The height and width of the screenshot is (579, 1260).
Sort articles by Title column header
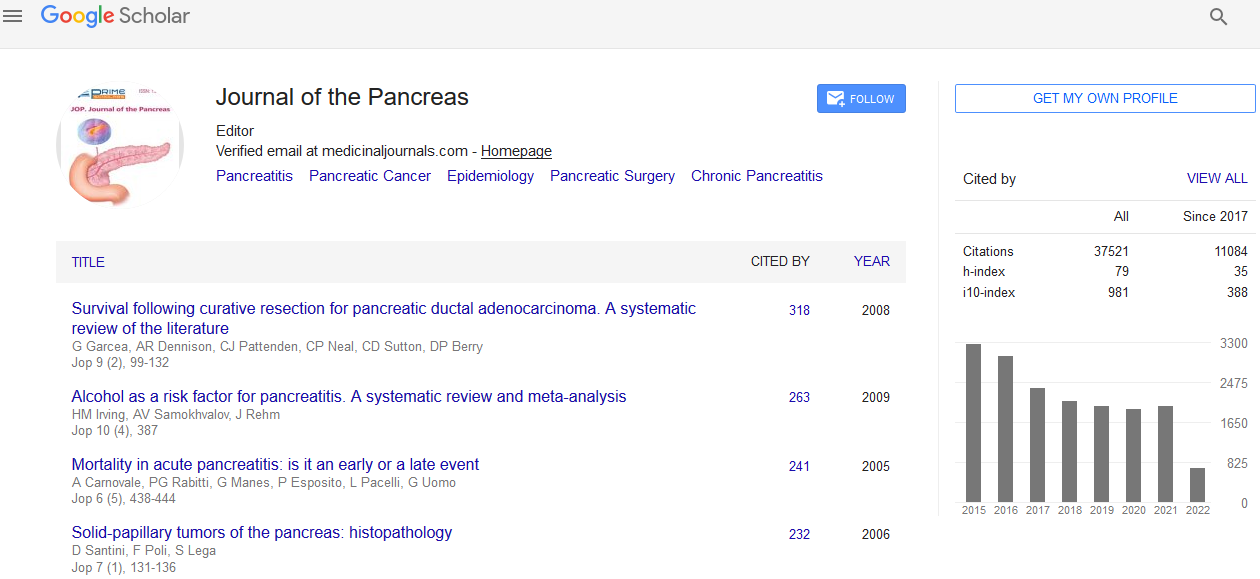[88, 262]
